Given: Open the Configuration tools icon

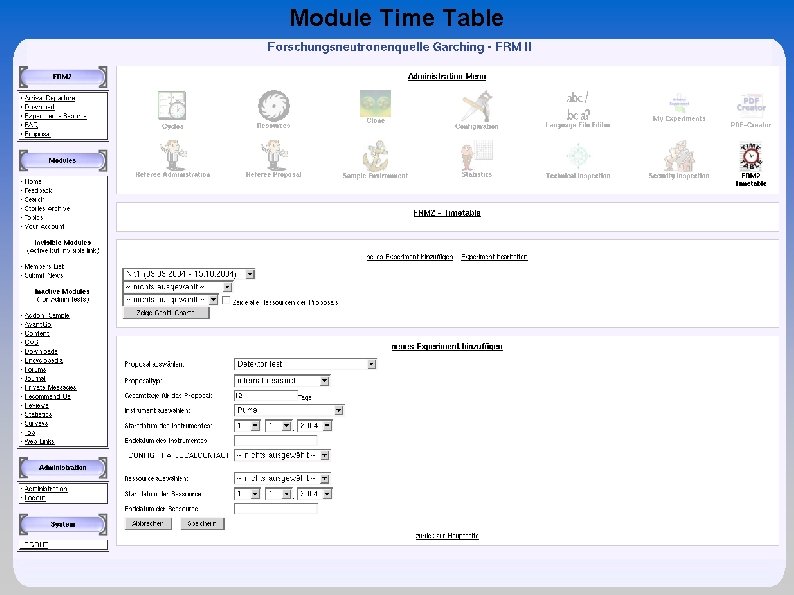Looking at the screenshot, I should tap(477, 106).
